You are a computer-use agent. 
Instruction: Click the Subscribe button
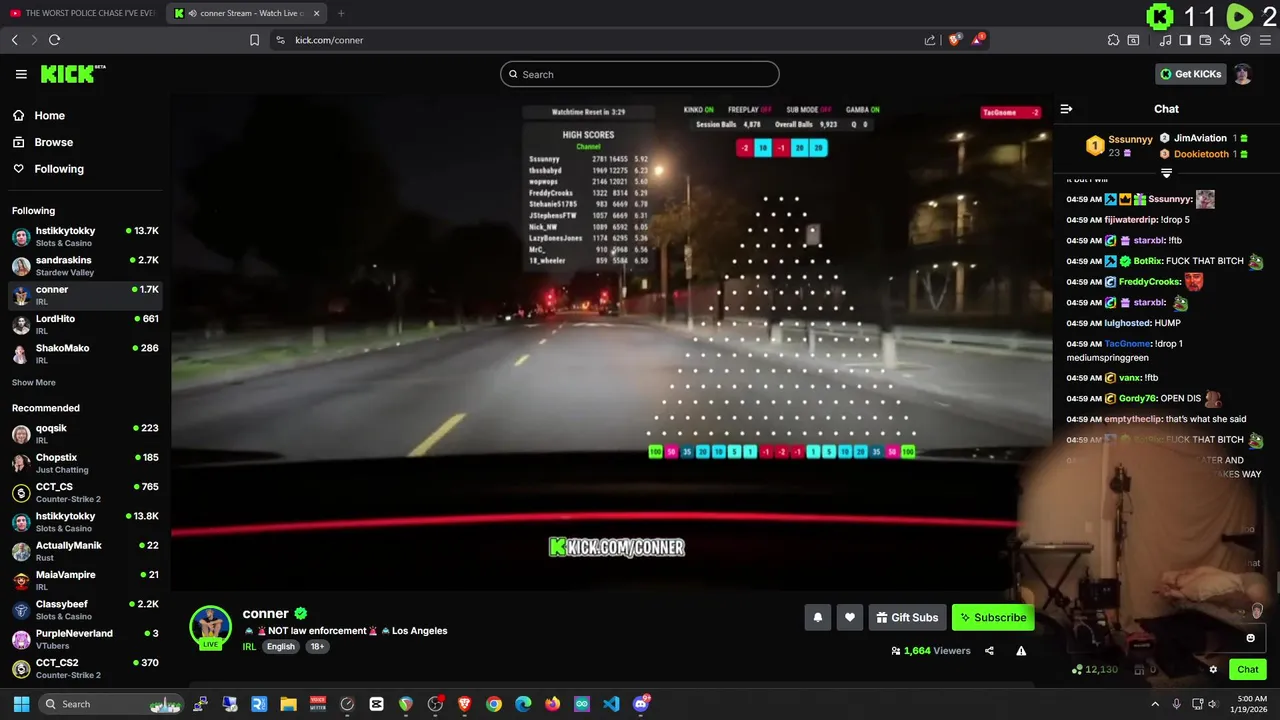993,618
